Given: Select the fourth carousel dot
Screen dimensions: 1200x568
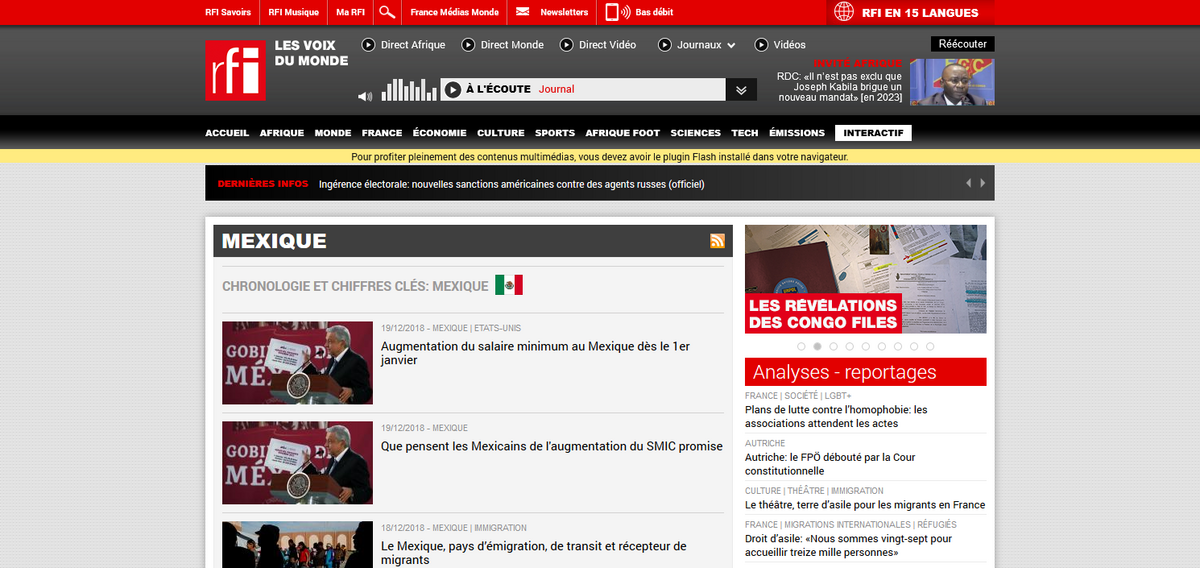Looking at the screenshot, I should [x=849, y=346].
